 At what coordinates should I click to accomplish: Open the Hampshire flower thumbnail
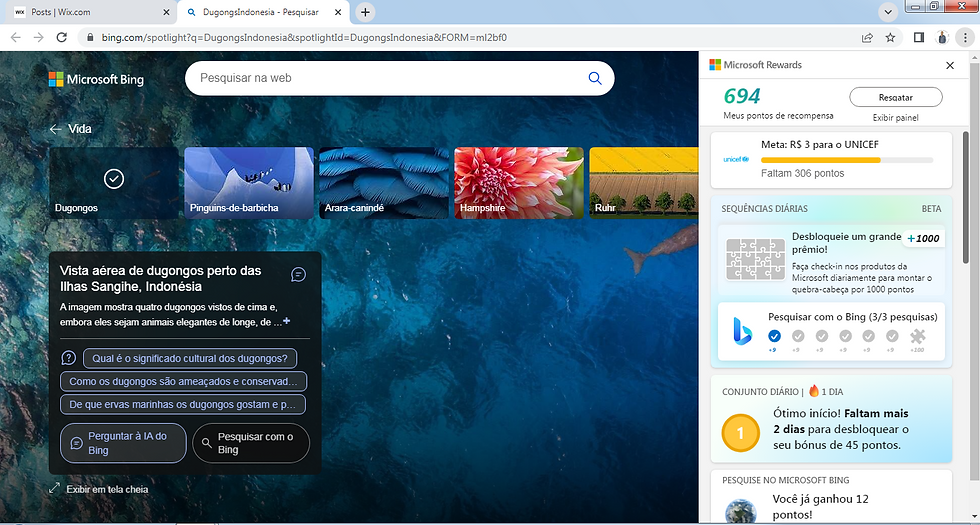click(x=519, y=183)
